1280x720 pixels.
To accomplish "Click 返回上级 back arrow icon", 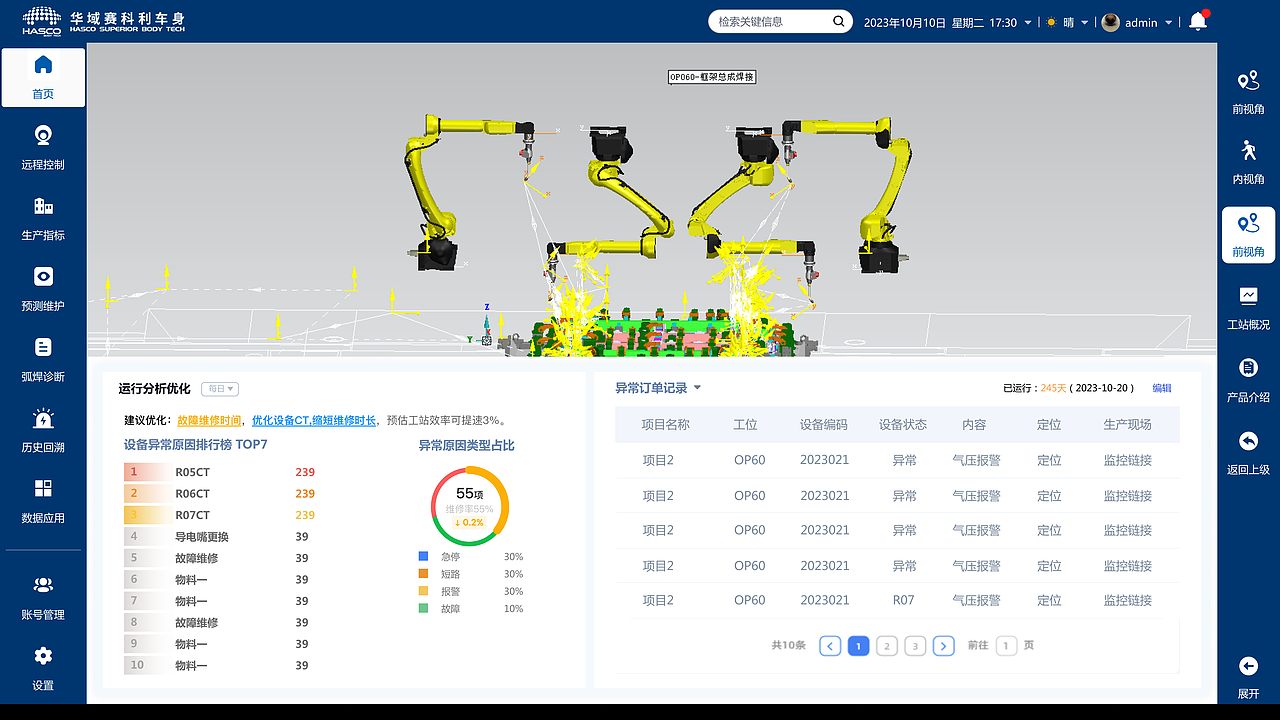I will [x=1248, y=441].
